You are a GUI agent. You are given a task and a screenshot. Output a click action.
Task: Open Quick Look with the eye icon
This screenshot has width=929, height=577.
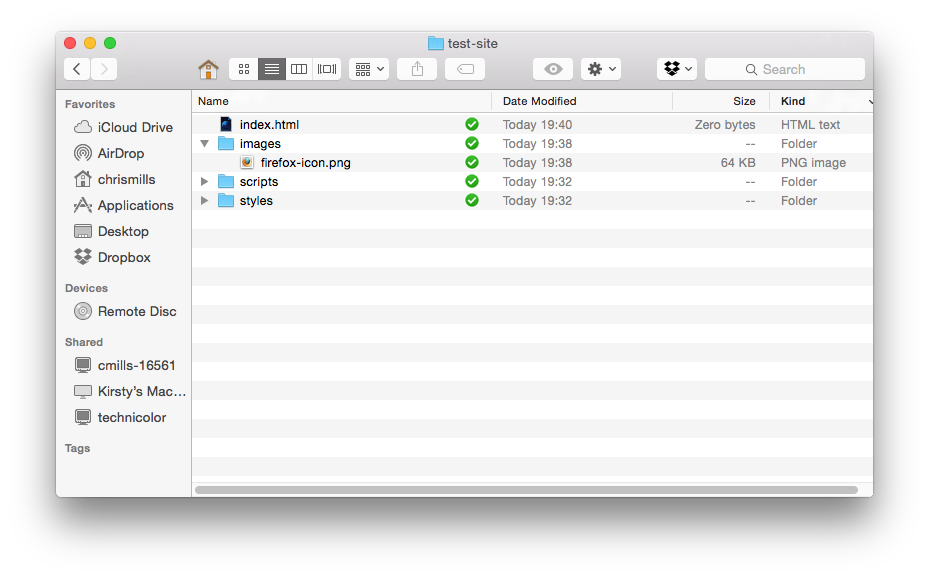(553, 68)
